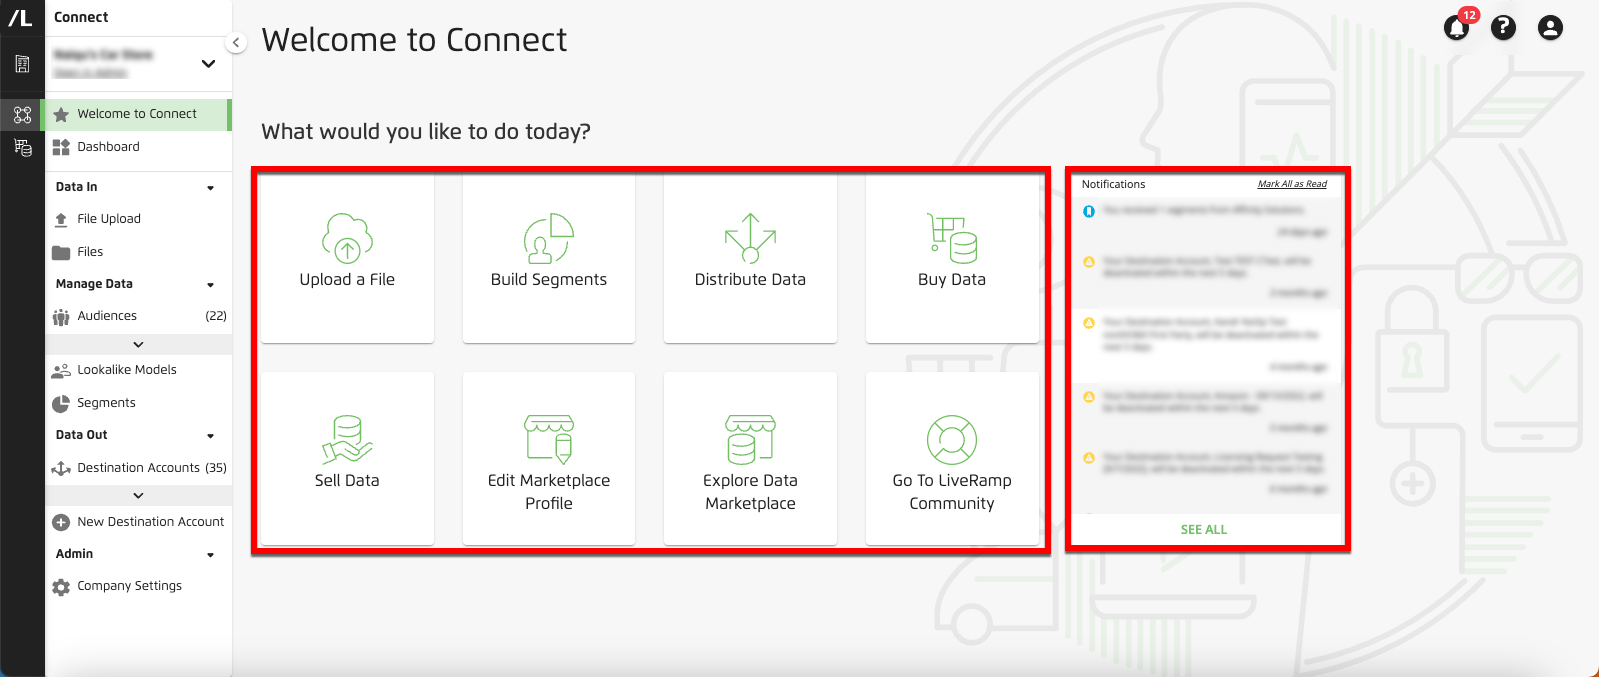Open Destination Accounts (35)
1599x677 pixels.
pyautogui.click(x=138, y=468)
